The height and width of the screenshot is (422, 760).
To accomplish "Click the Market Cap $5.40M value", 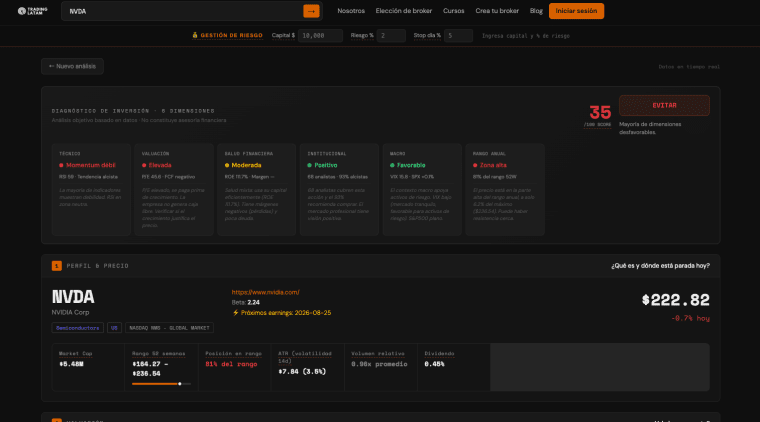I will tap(71, 364).
